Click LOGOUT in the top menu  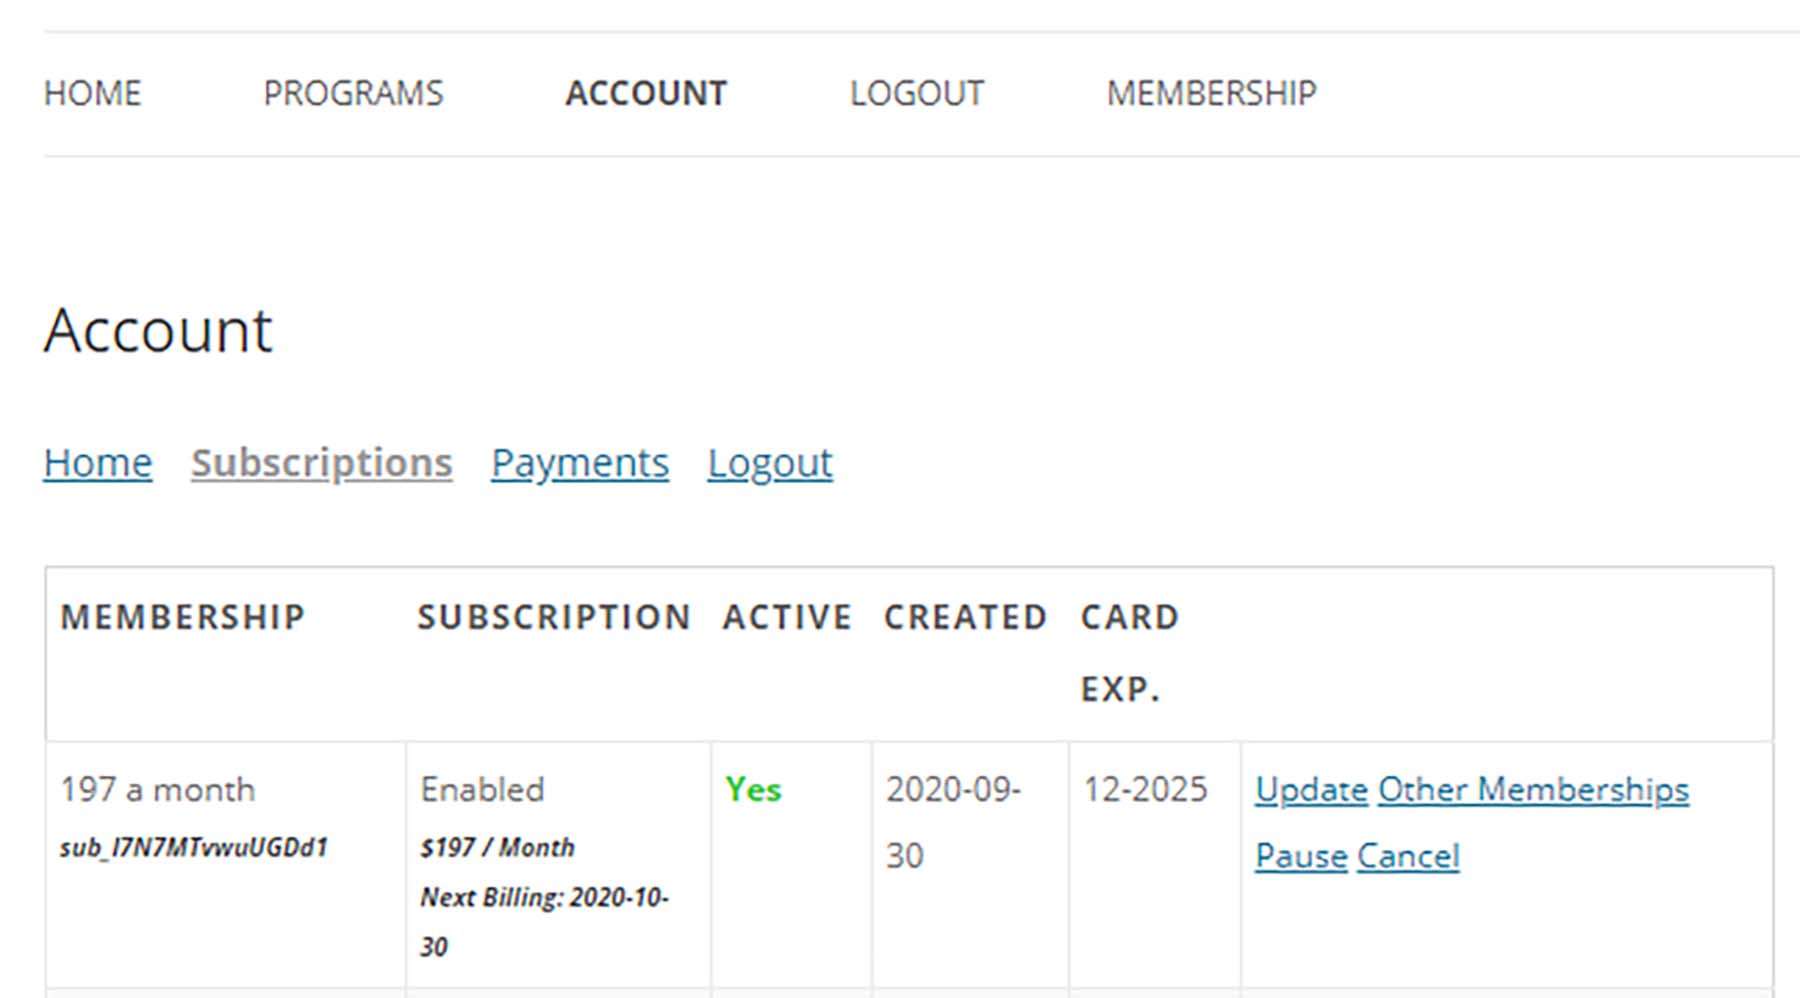click(x=916, y=93)
